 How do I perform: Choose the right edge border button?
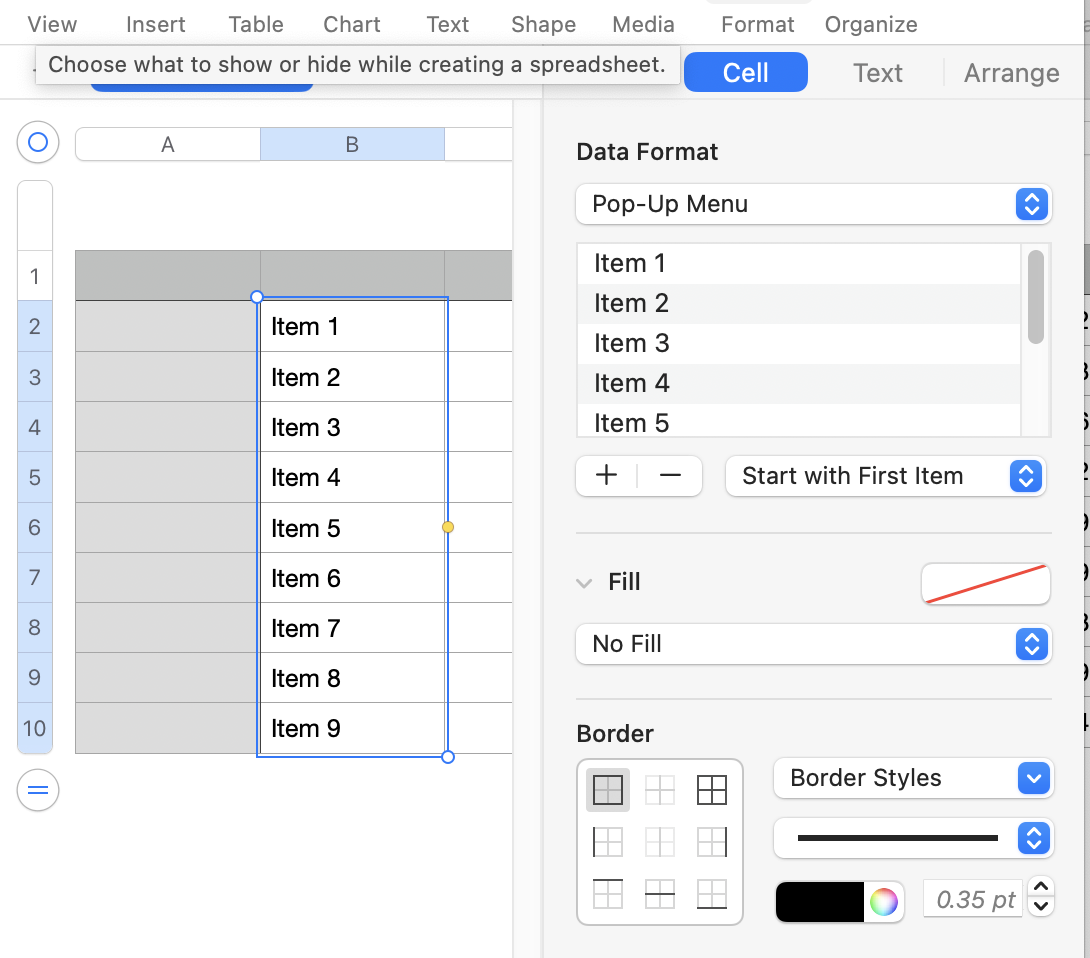pyautogui.click(x=712, y=842)
